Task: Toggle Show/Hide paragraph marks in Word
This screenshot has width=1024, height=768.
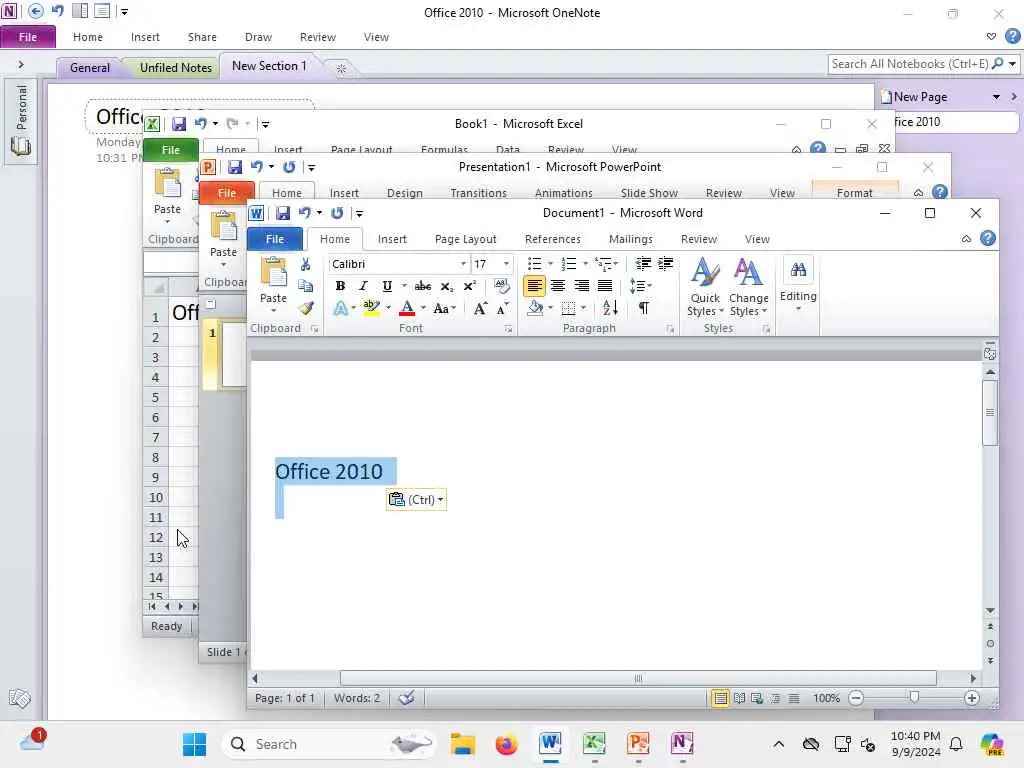Action: pyautogui.click(x=644, y=308)
